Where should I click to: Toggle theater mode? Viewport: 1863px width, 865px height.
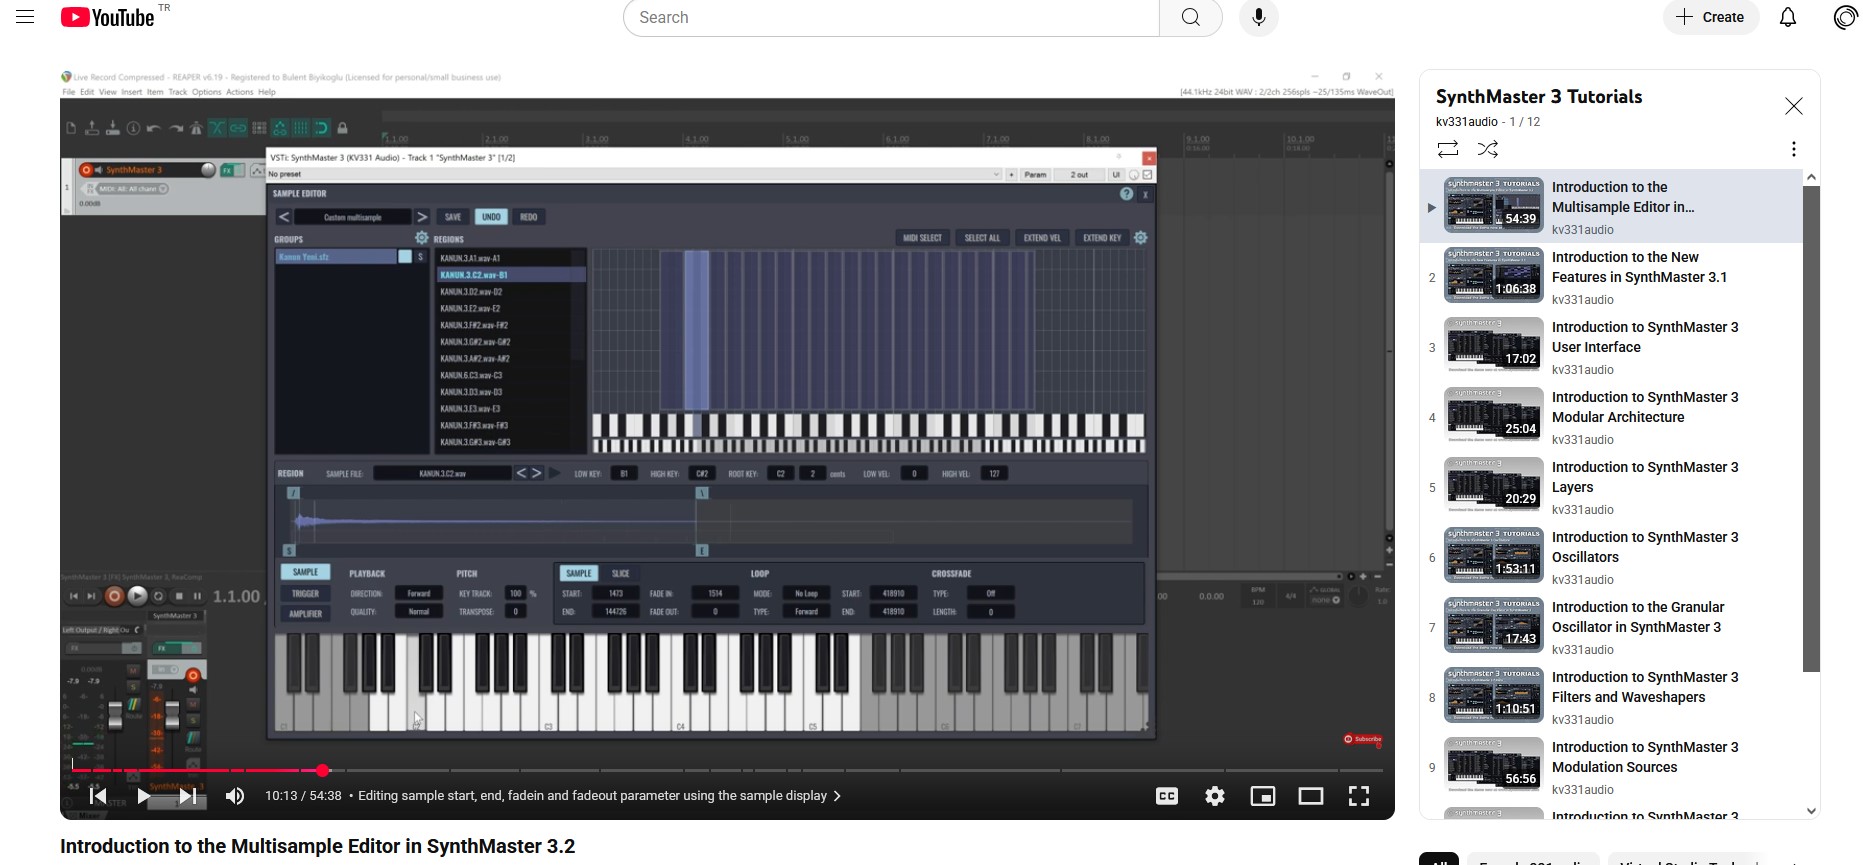[1311, 796]
